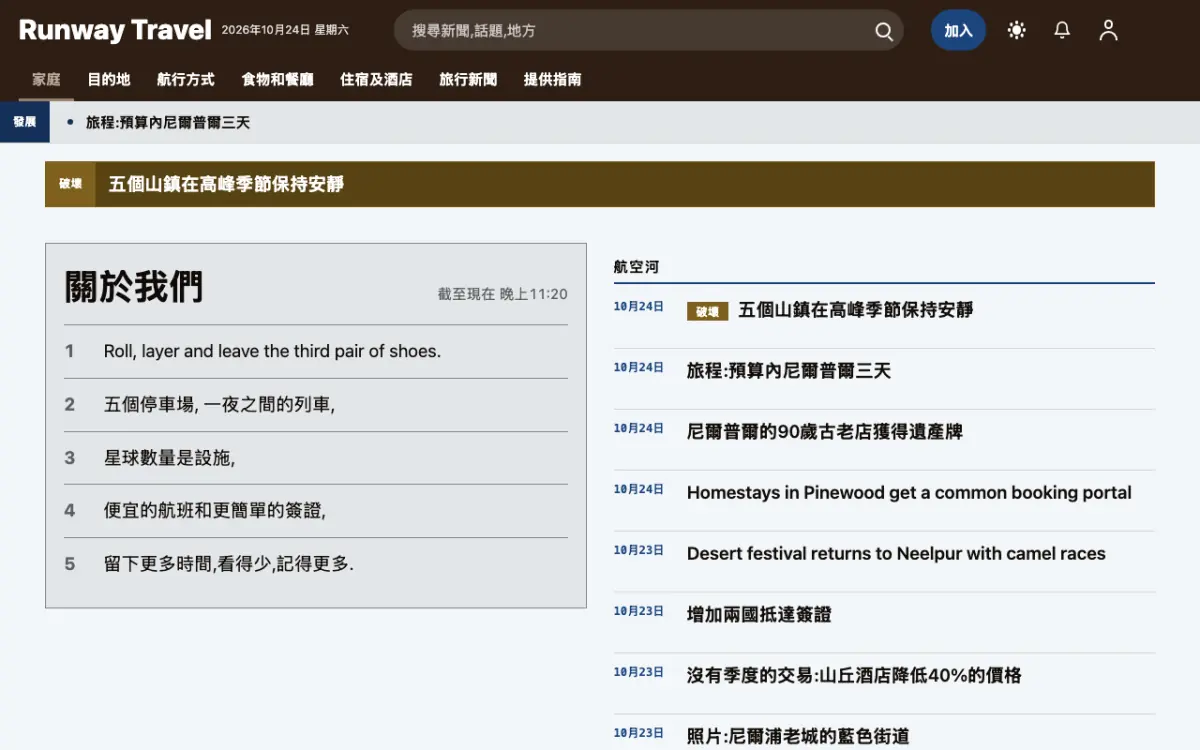Viewport: 1200px width, 750px height.
Task: Click the 發展 ticker label
Action: click(25, 122)
